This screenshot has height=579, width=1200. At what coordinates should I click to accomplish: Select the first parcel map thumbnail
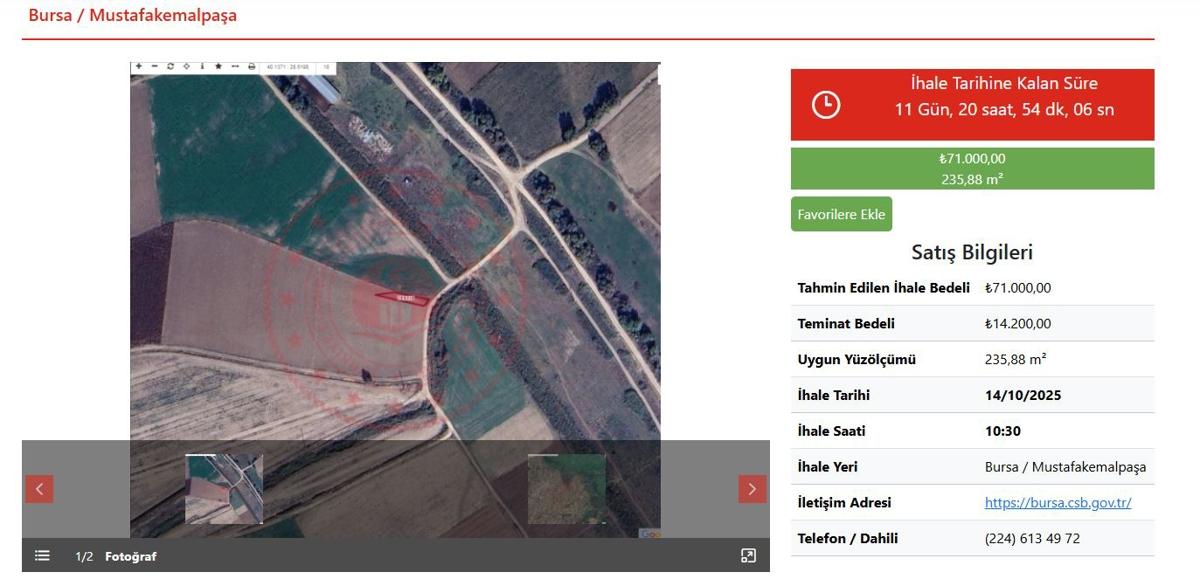(x=224, y=489)
